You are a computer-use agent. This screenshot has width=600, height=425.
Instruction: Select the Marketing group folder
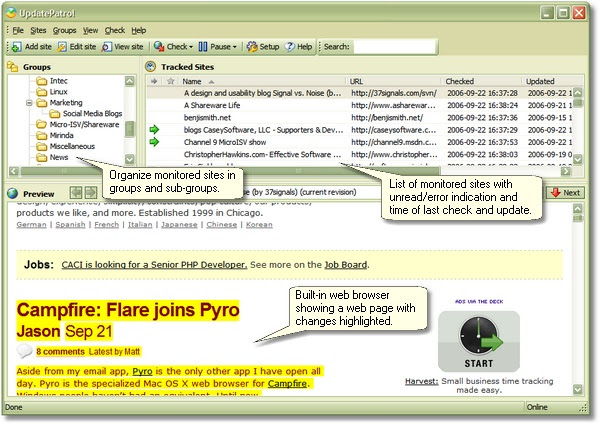click(59, 103)
